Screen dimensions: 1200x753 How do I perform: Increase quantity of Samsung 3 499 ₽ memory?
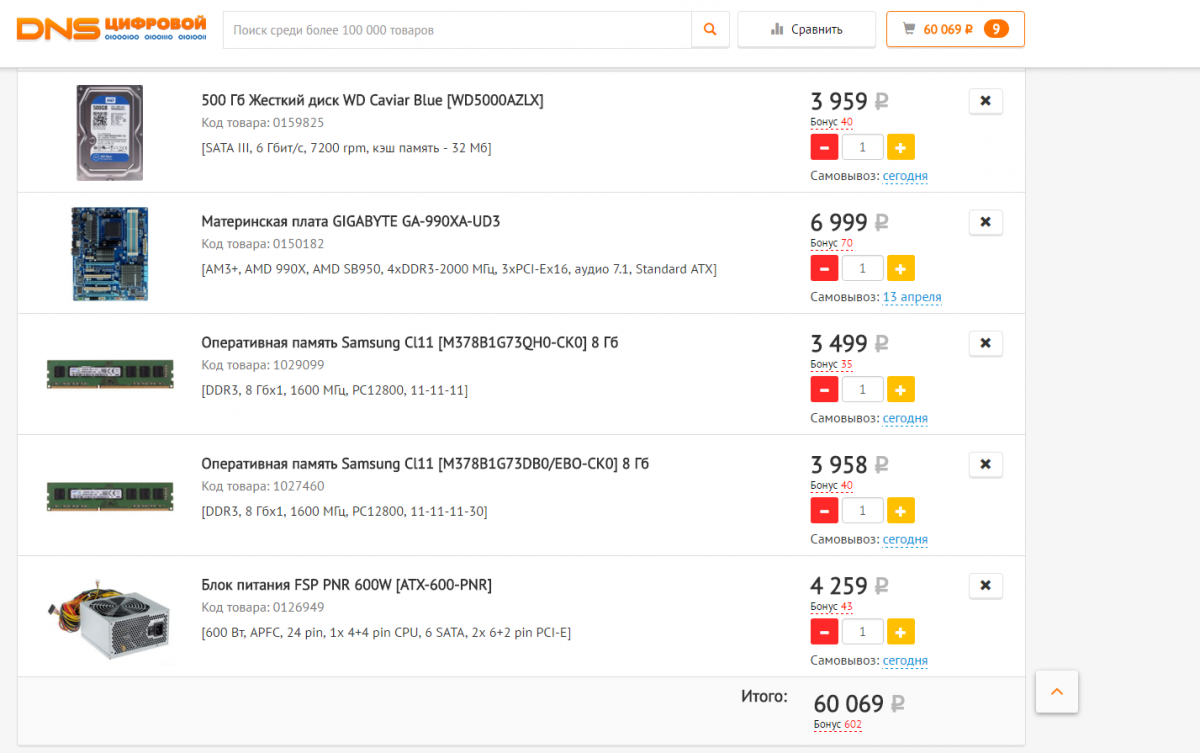[x=901, y=390]
